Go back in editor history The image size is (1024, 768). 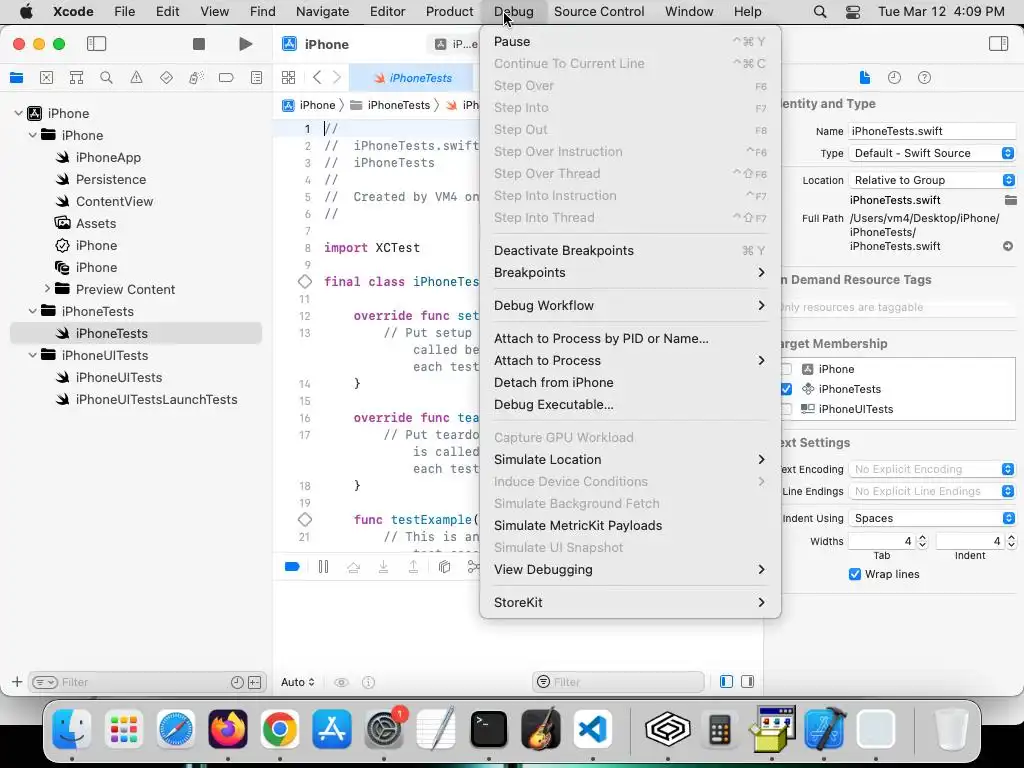point(317,78)
